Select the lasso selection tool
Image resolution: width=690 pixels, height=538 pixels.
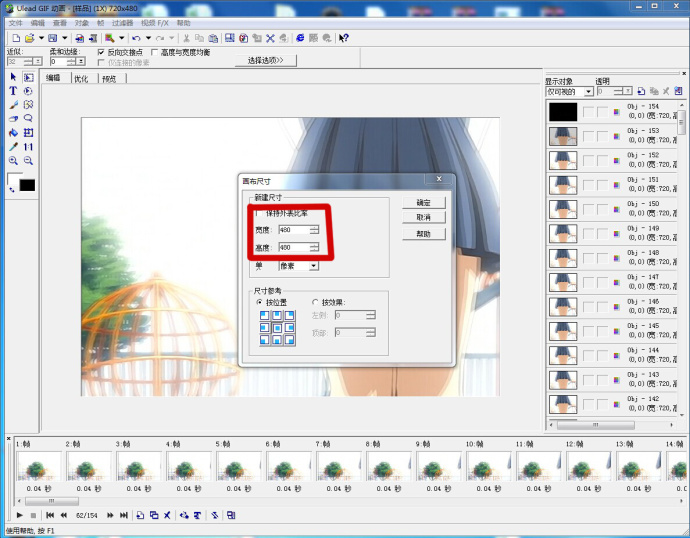28,118
